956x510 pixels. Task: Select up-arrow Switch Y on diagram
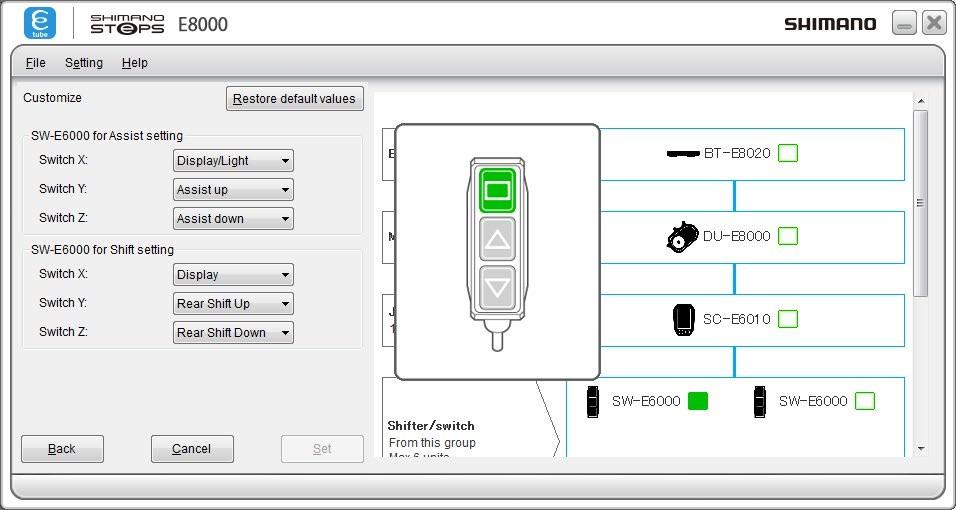[x=497, y=239]
